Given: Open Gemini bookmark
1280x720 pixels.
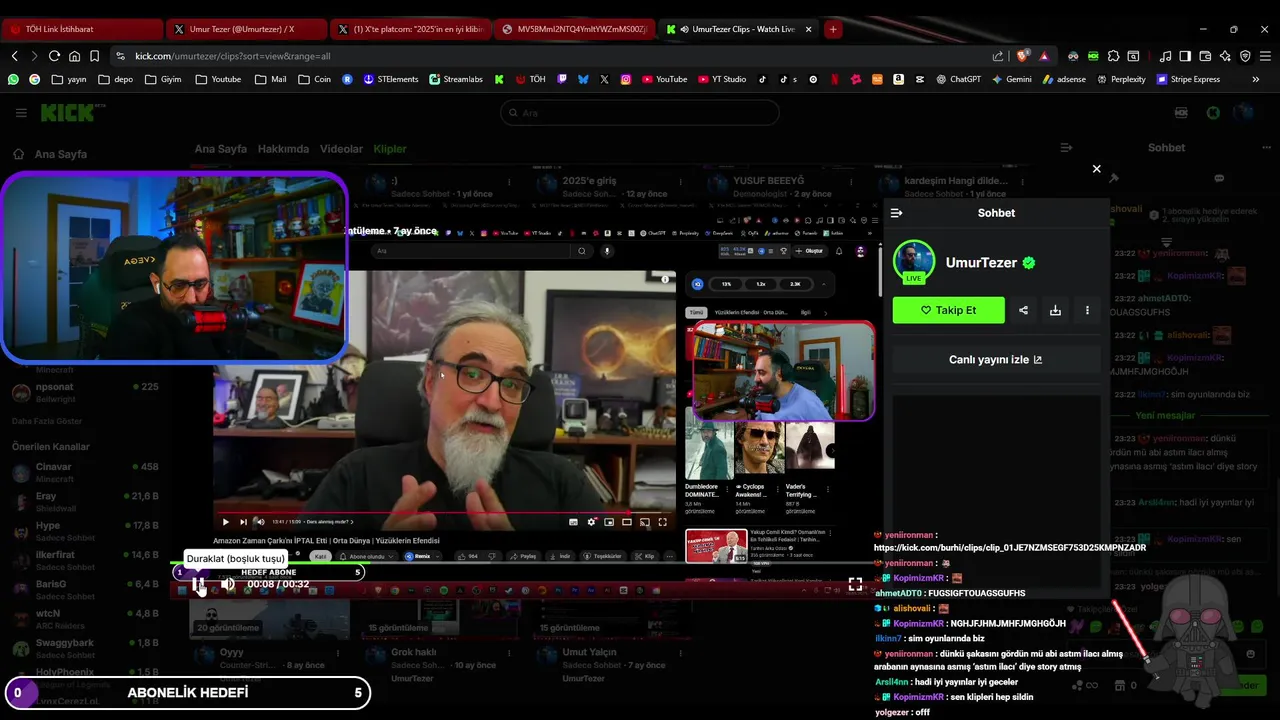Looking at the screenshot, I should pyautogui.click(x=1011, y=79).
